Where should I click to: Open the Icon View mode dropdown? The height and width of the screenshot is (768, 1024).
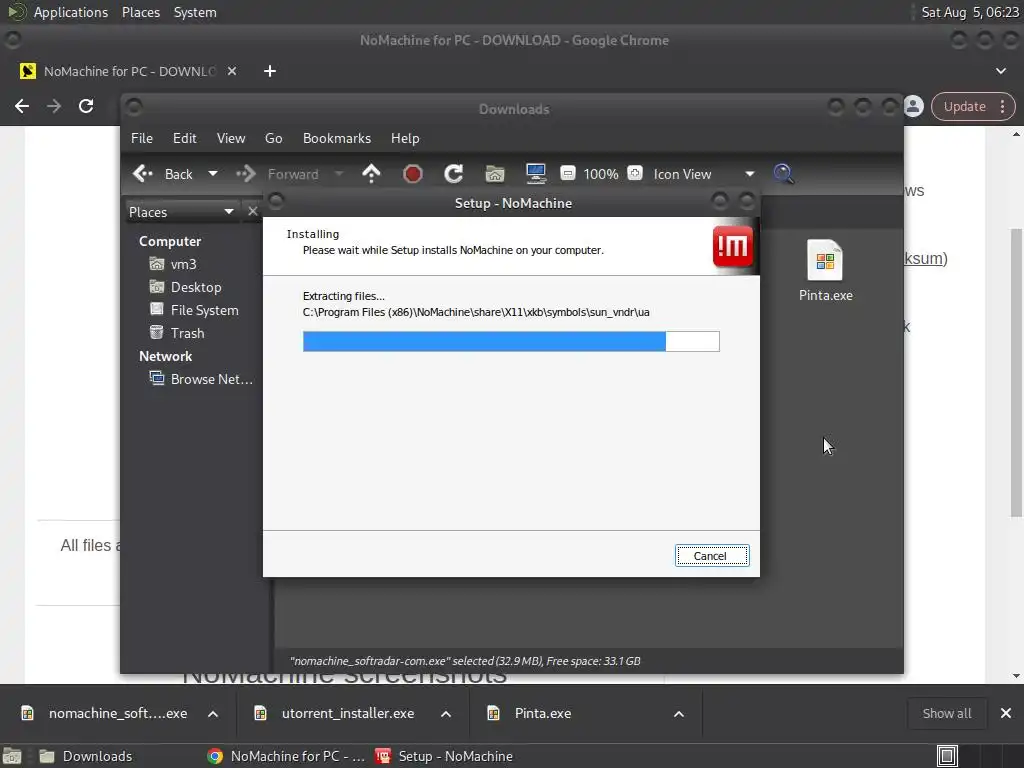click(704, 174)
